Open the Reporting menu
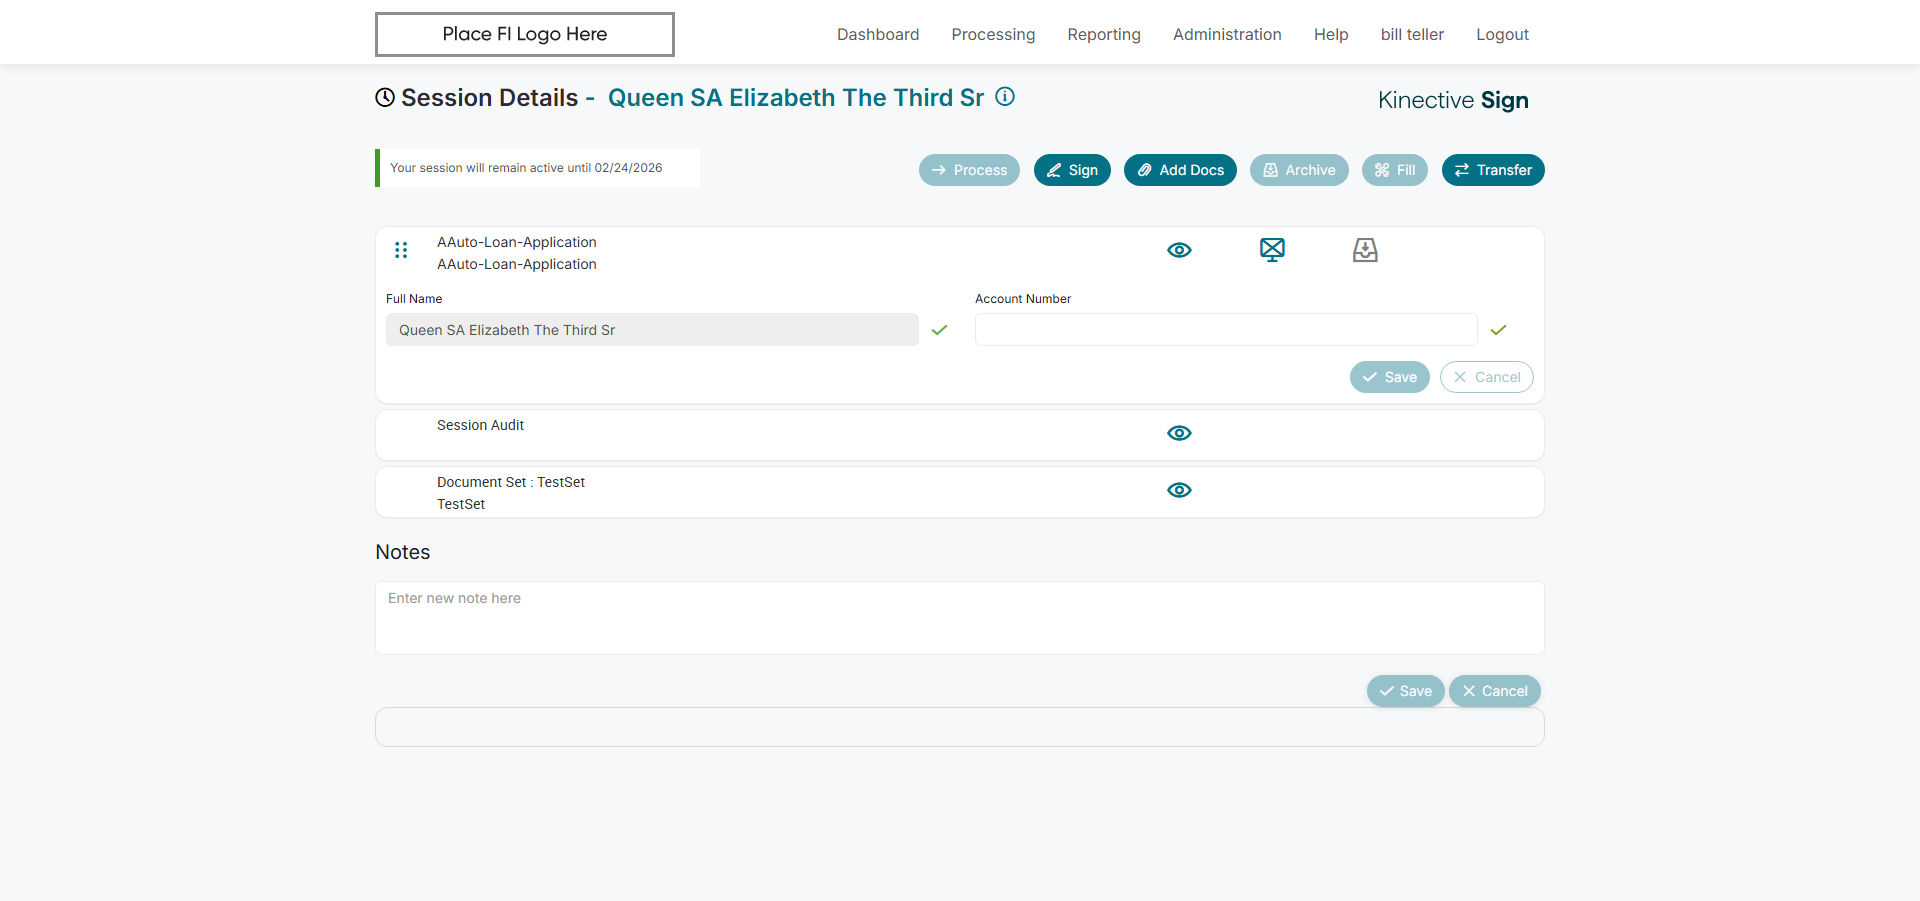 (1104, 34)
